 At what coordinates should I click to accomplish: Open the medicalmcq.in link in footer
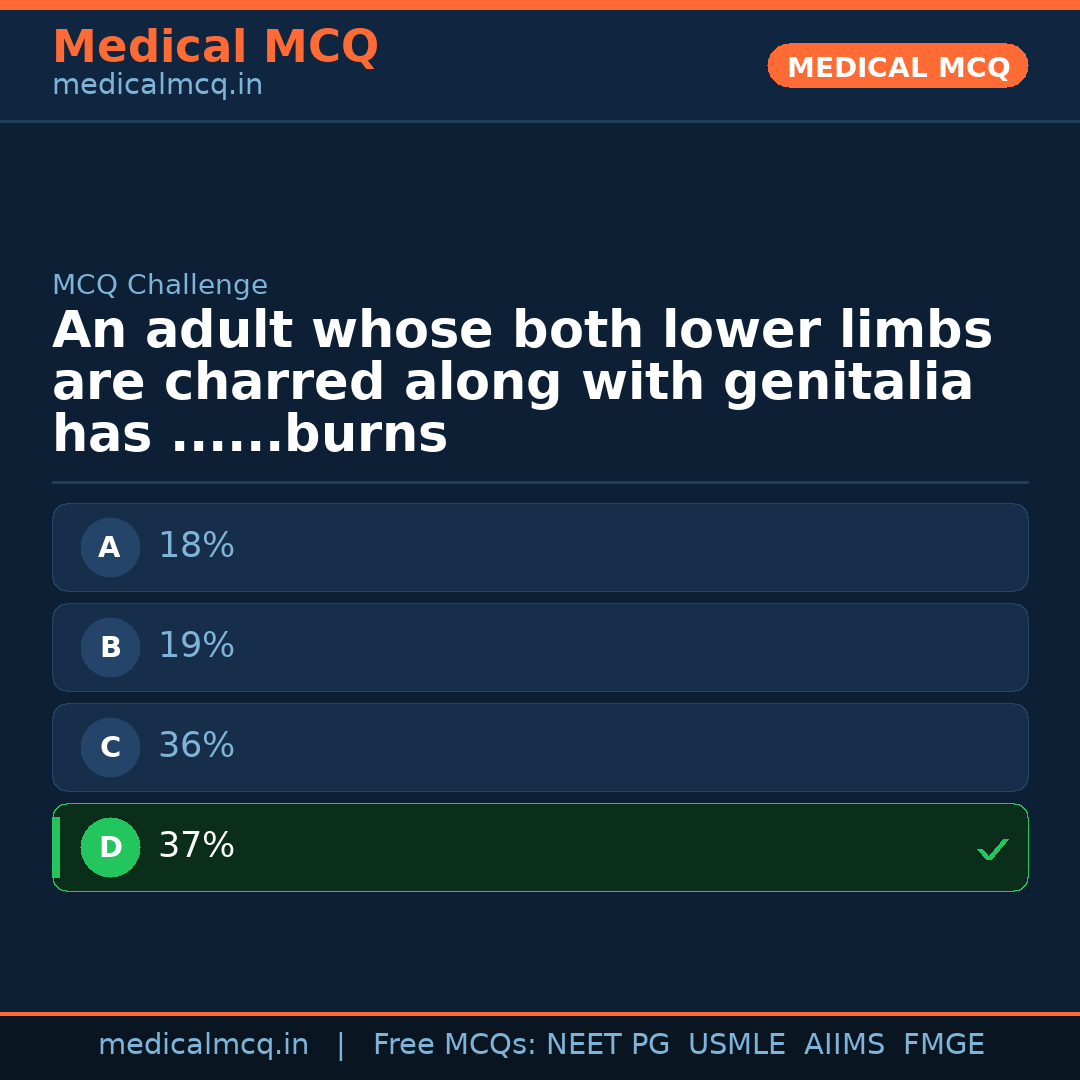(x=203, y=1045)
